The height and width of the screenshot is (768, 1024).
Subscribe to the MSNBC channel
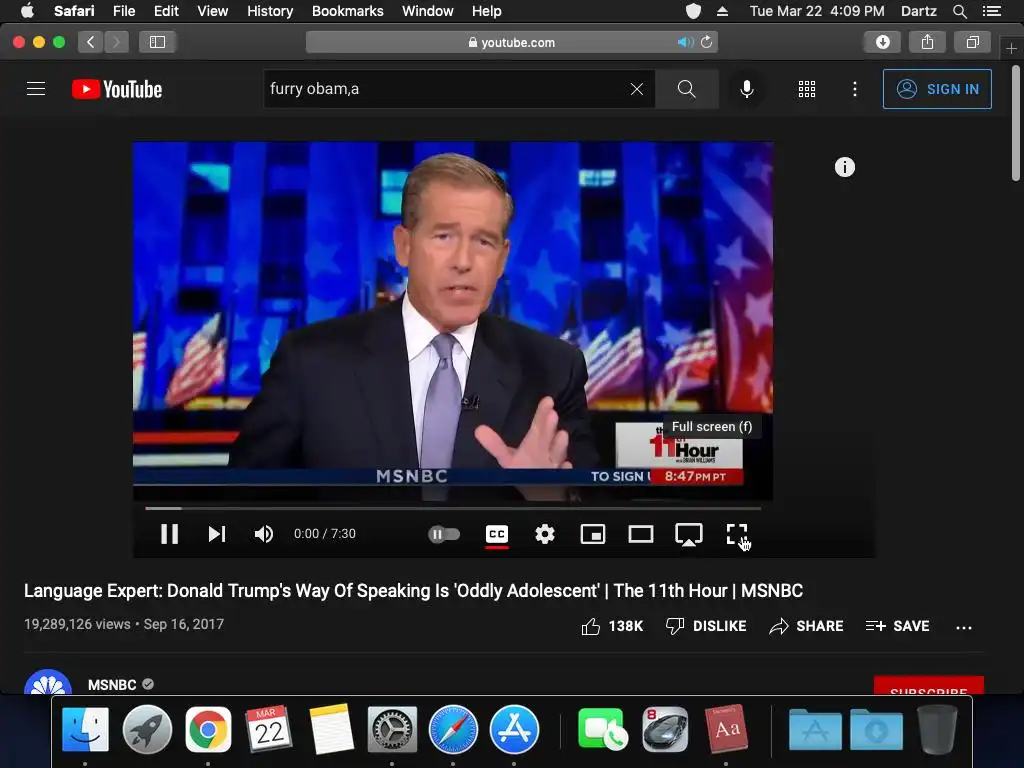point(929,686)
